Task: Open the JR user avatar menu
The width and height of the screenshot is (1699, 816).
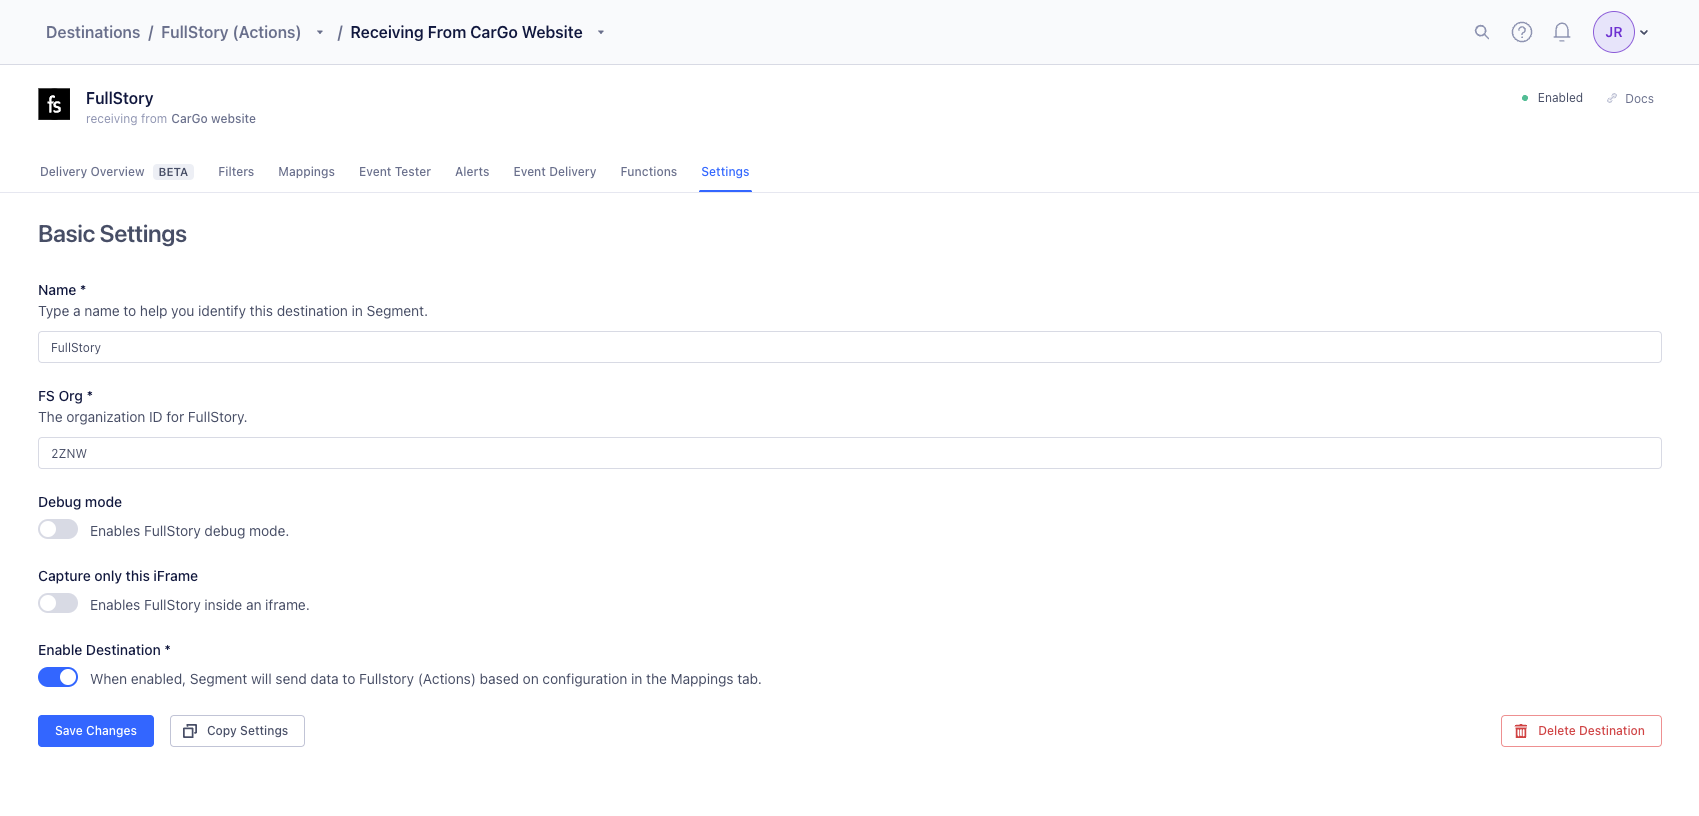Action: 1614,32
